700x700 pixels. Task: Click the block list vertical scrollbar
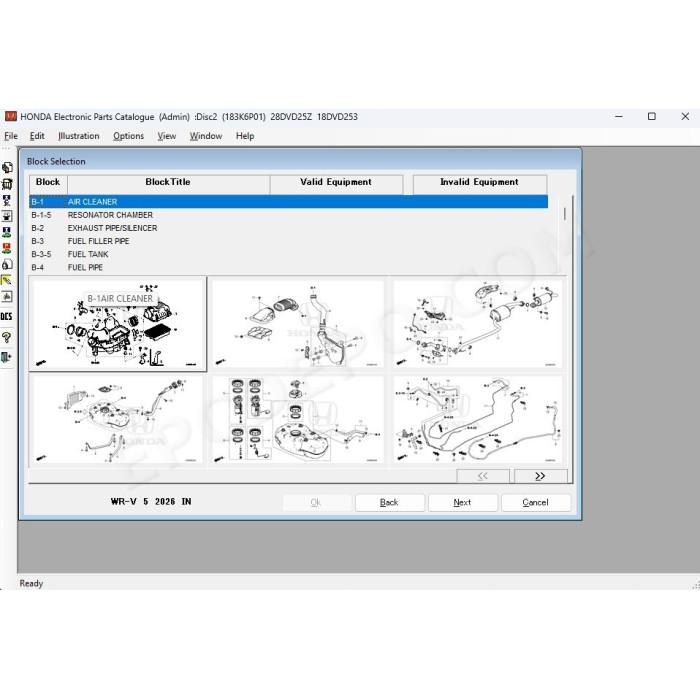click(565, 234)
